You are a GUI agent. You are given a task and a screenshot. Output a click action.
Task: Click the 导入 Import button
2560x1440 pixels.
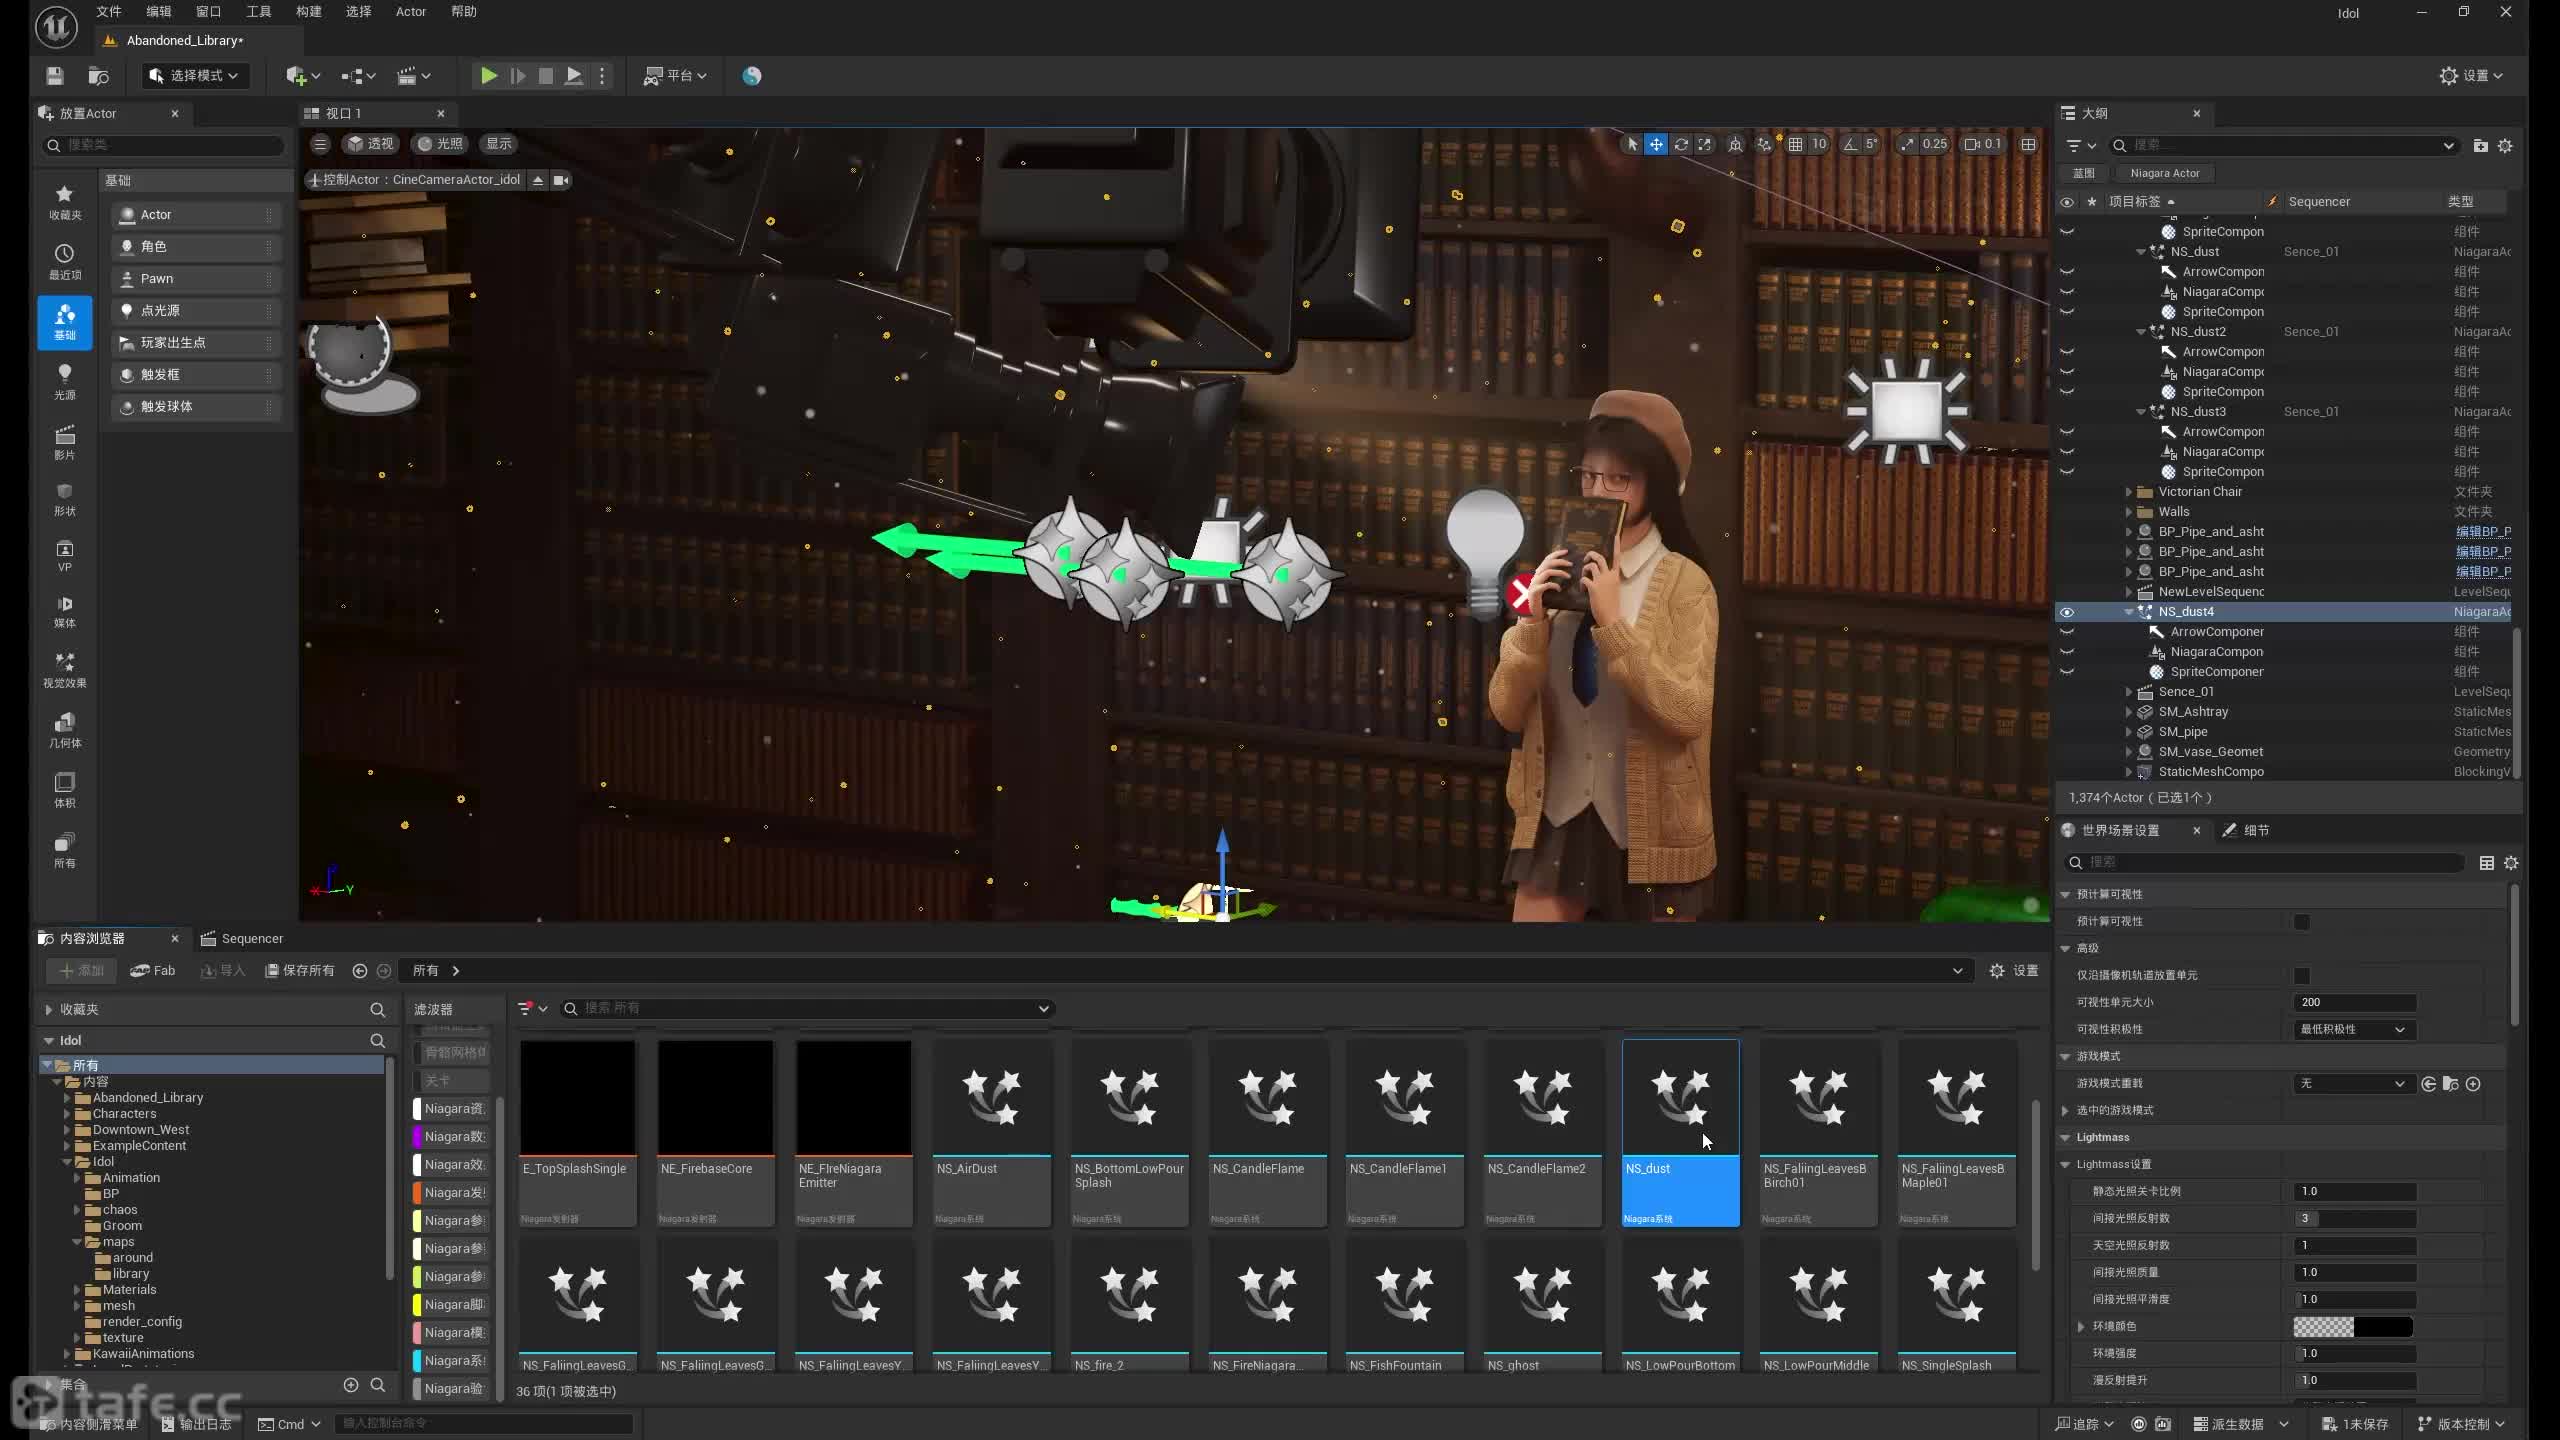(223, 970)
